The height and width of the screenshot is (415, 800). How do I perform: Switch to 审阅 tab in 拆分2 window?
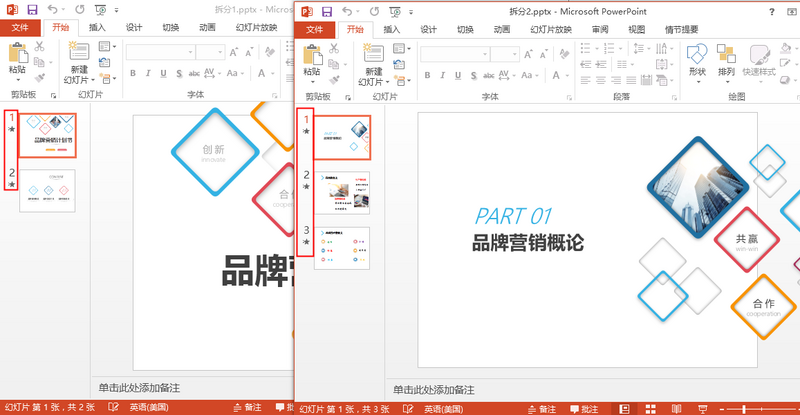tap(600, 30)
